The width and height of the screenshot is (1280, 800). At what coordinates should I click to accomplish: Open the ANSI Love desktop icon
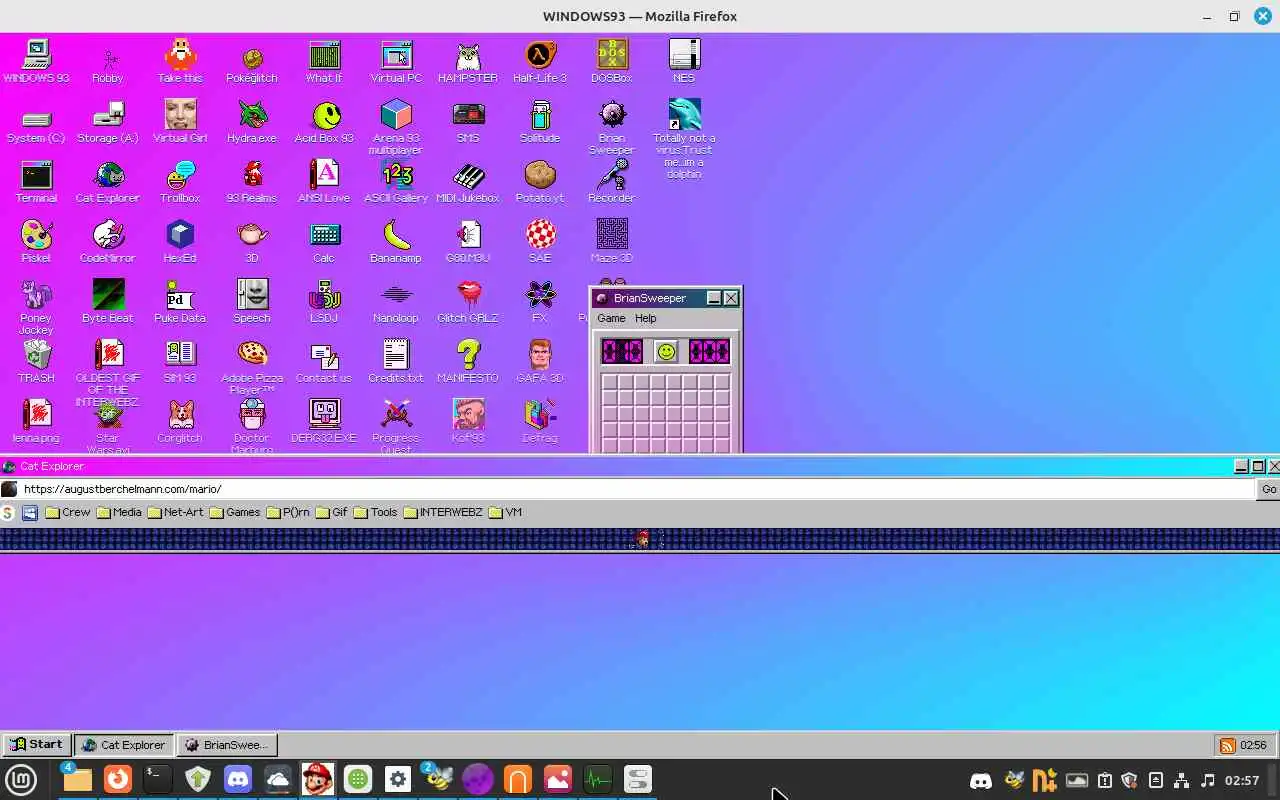pos(324,181)
